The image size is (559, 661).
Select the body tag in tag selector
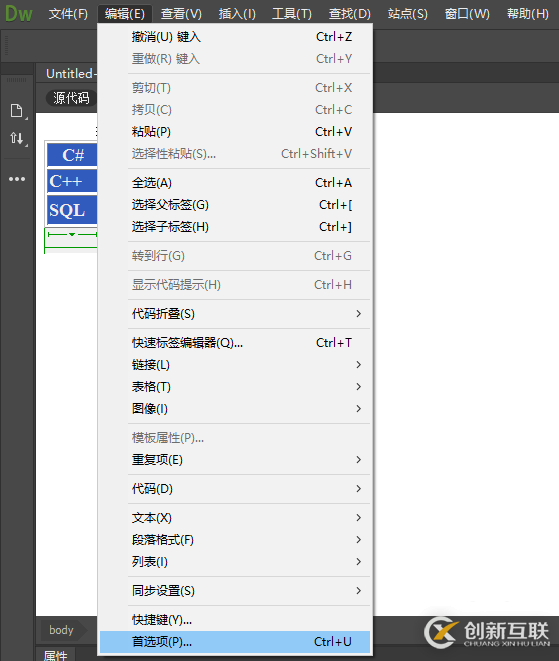tap(61, 630)
